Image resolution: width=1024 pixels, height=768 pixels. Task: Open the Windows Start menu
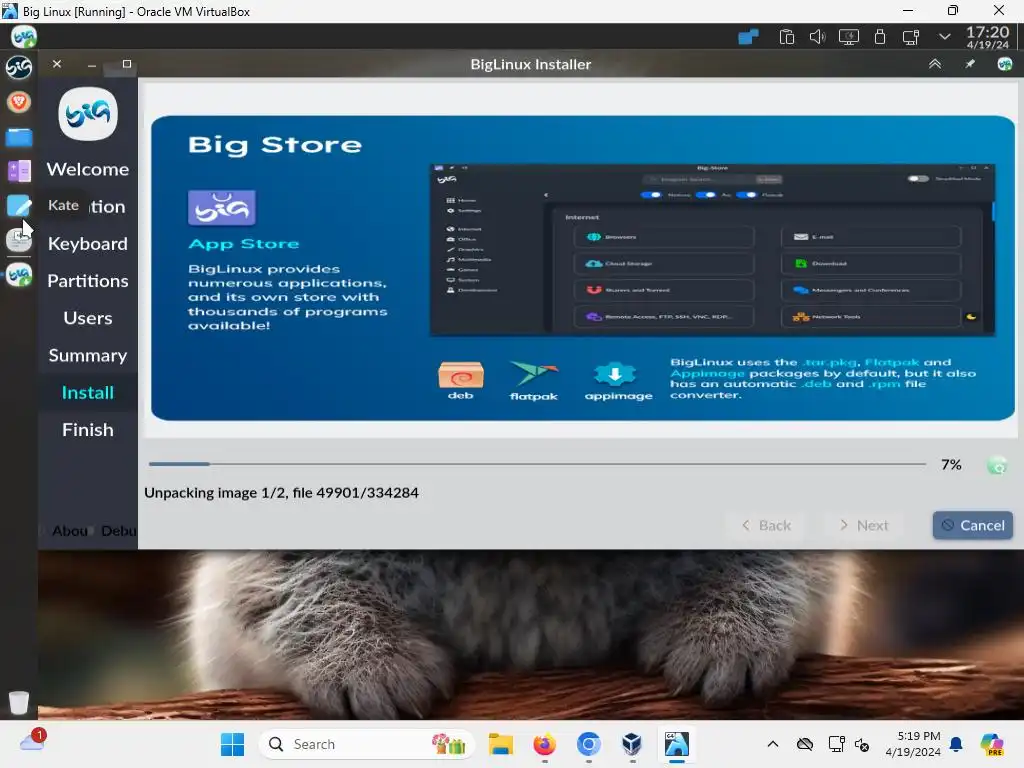point(232,744)
